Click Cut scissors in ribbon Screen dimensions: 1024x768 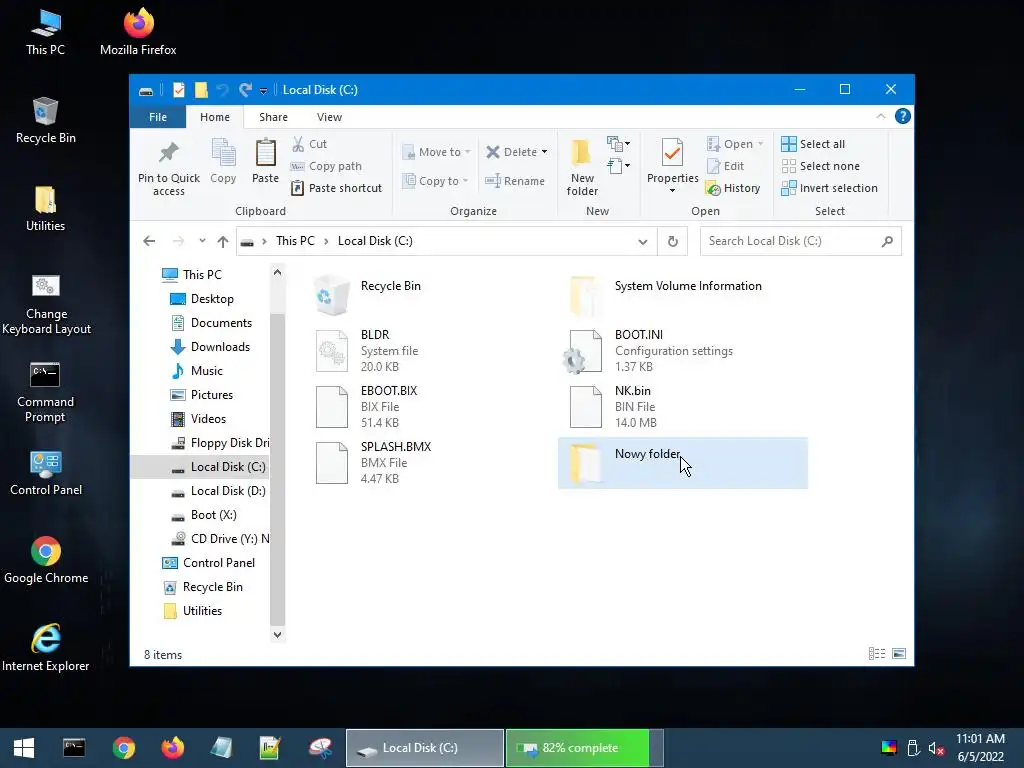pos(310,144)
